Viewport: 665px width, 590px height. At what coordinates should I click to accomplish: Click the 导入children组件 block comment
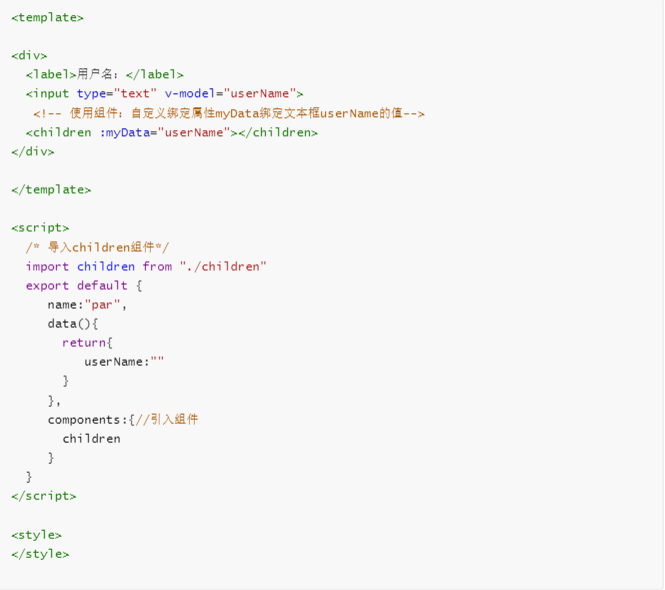97,247
